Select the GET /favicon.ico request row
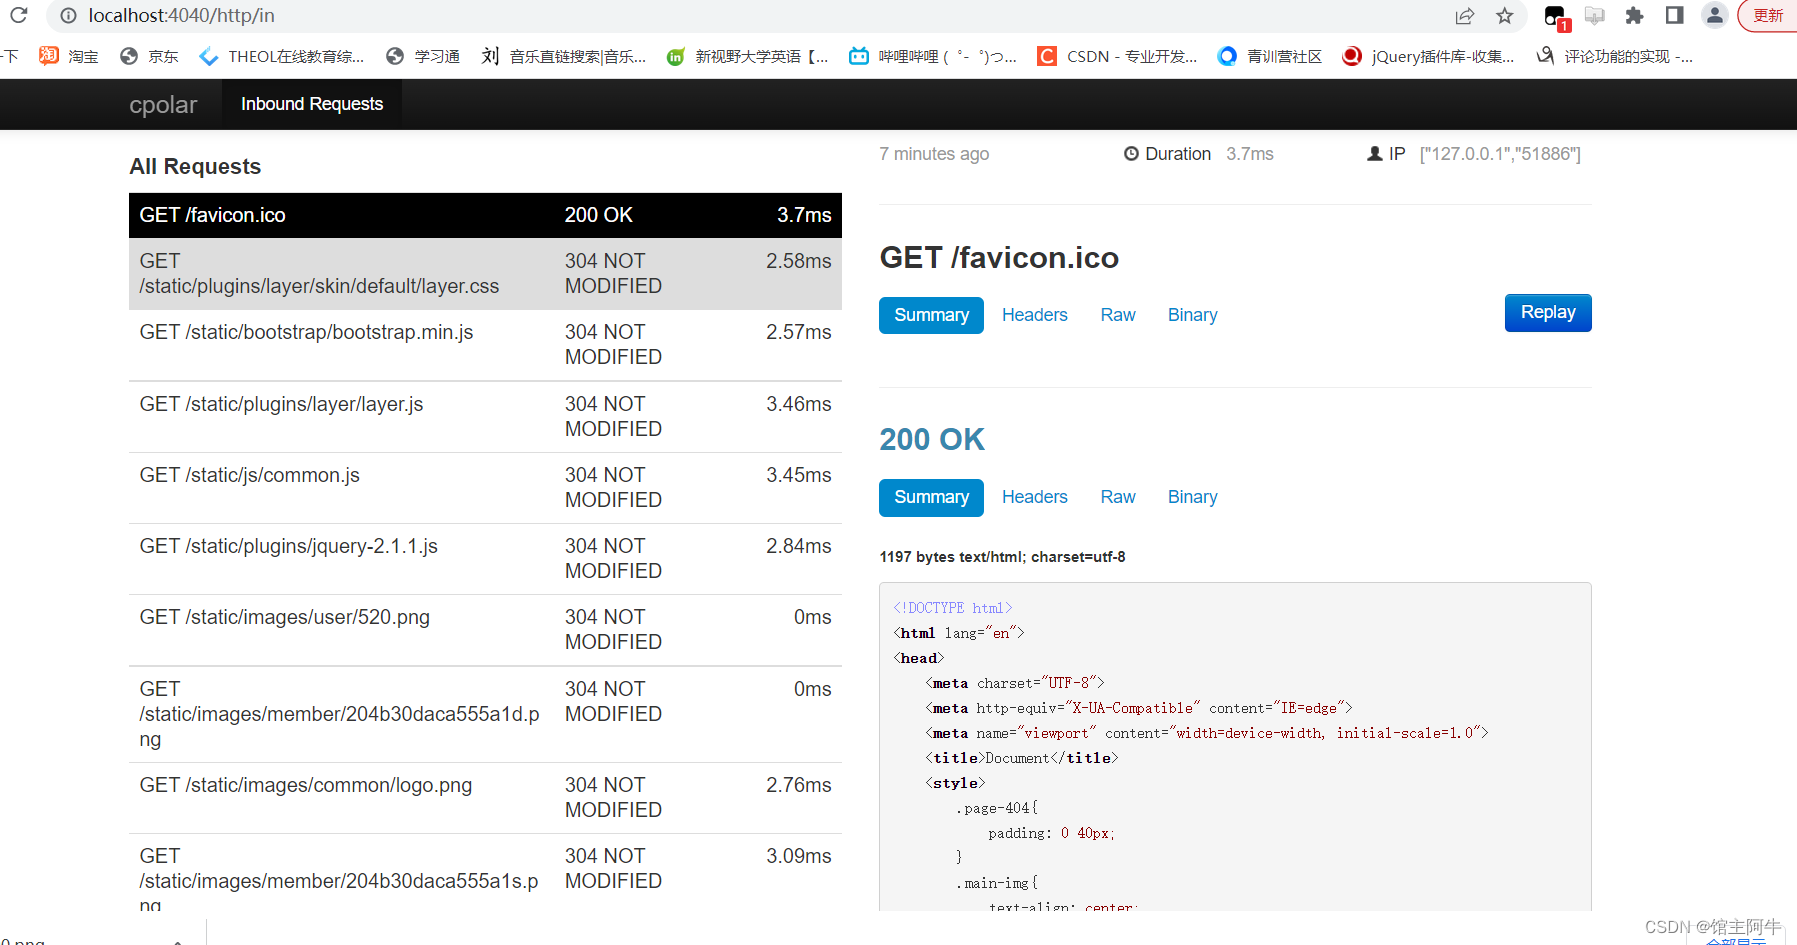The image size is (1797, 945). point(485,215)
